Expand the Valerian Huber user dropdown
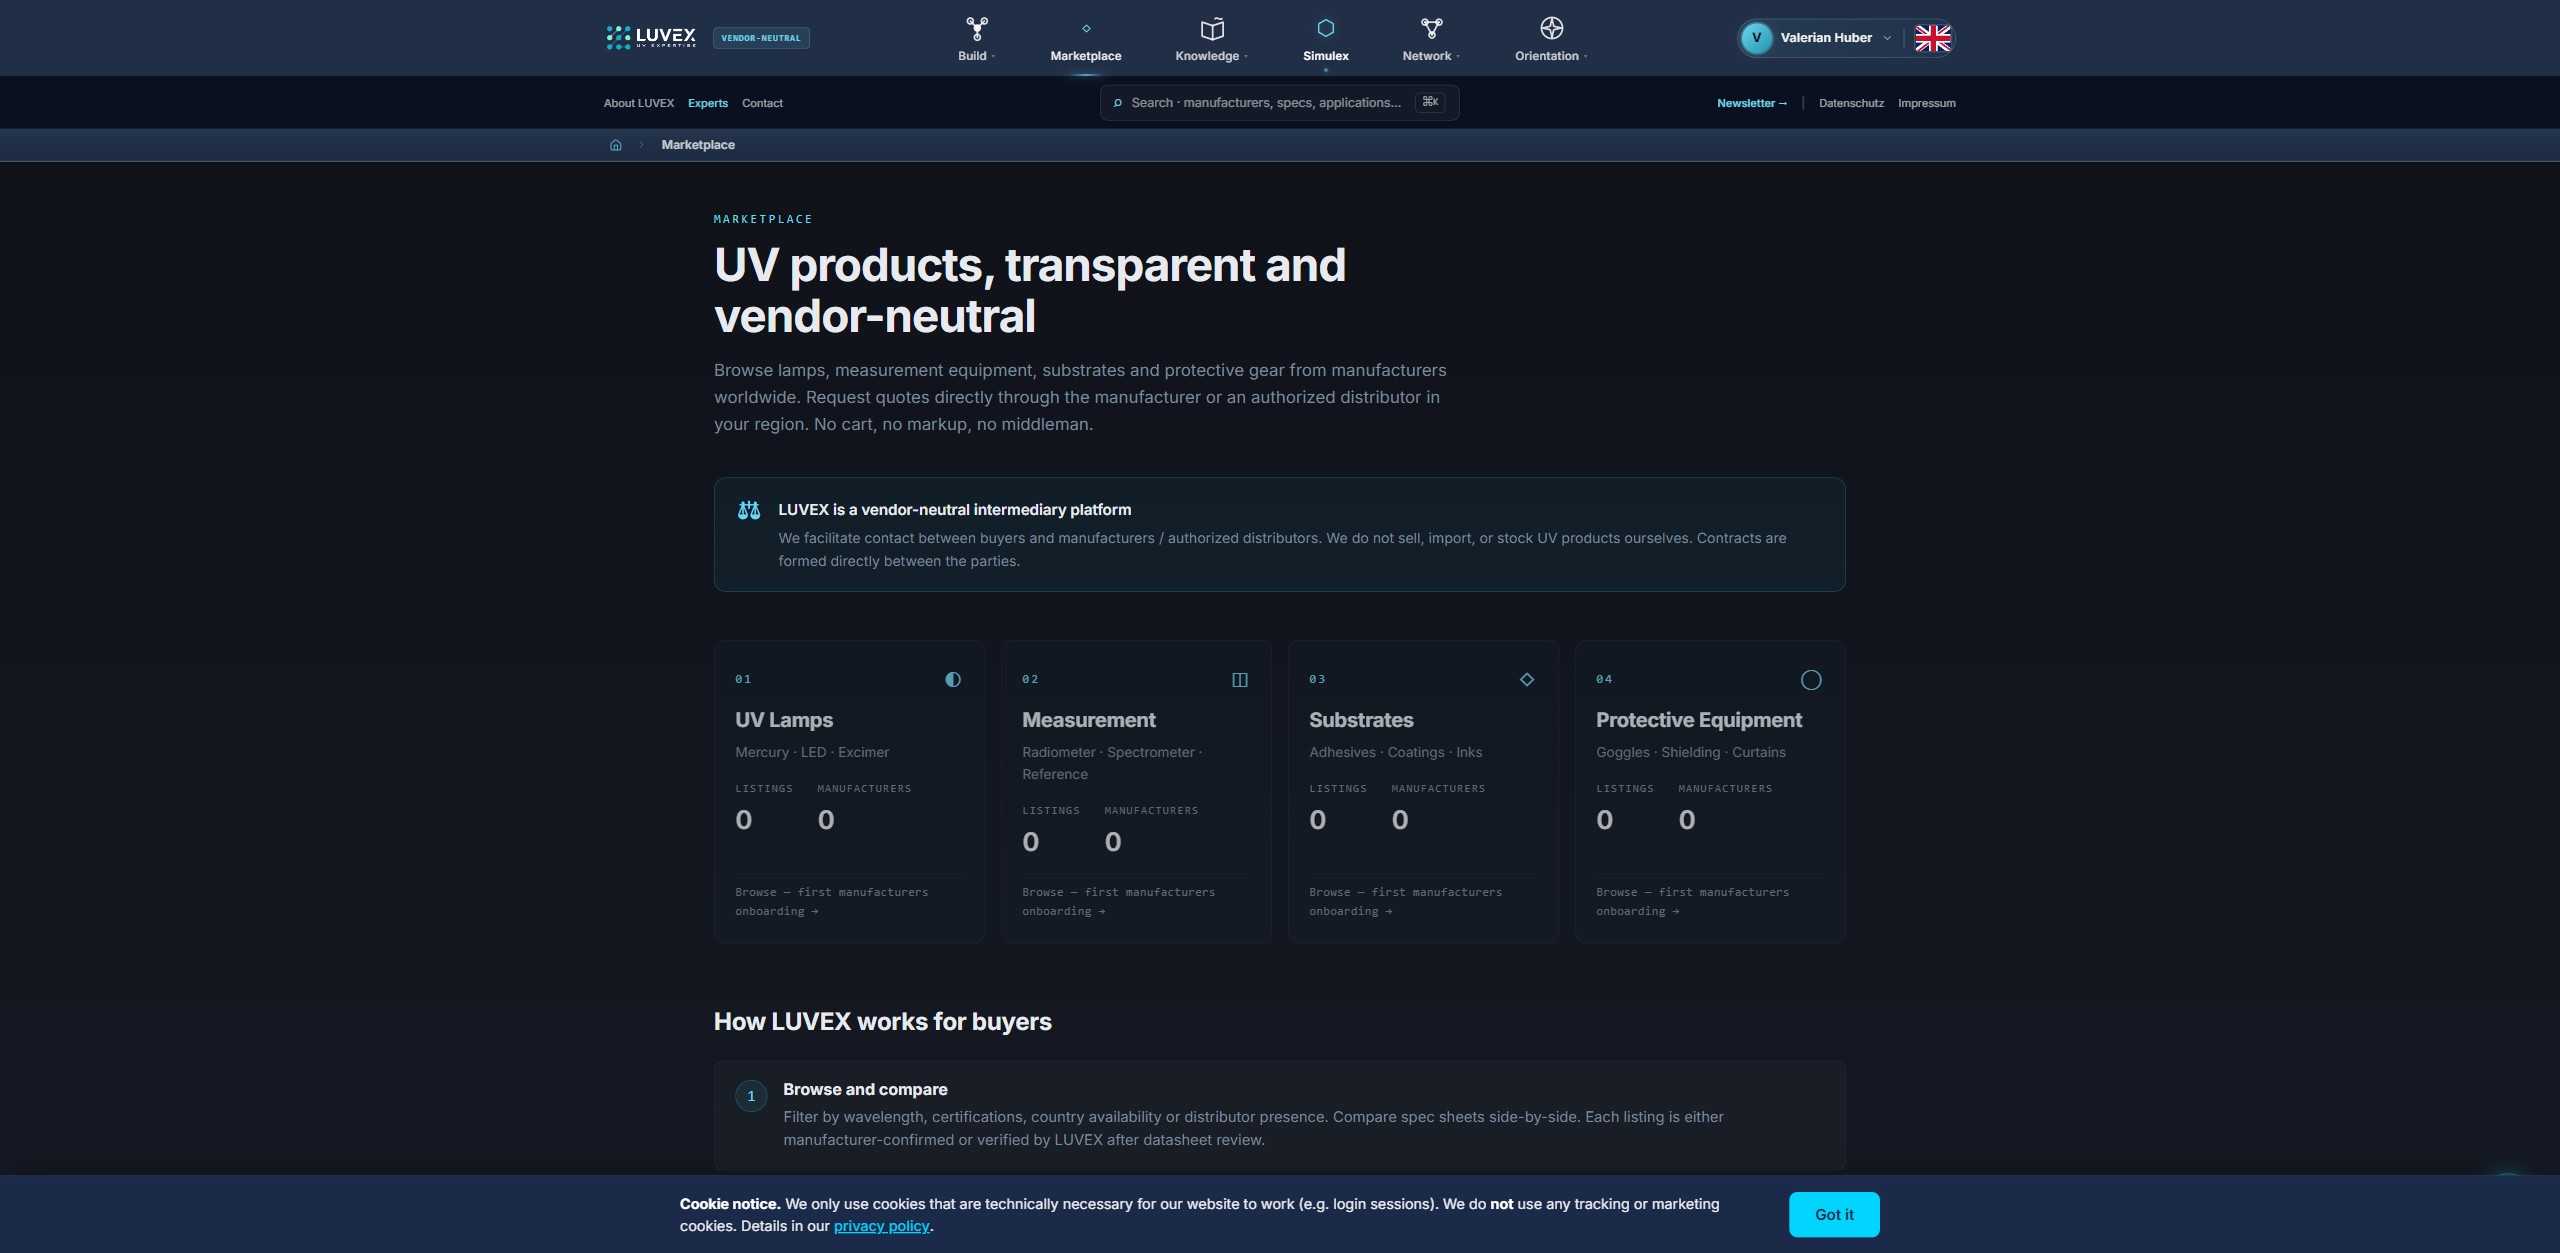Viewport: 2560px width, 1253px height. click(1887, 38)
